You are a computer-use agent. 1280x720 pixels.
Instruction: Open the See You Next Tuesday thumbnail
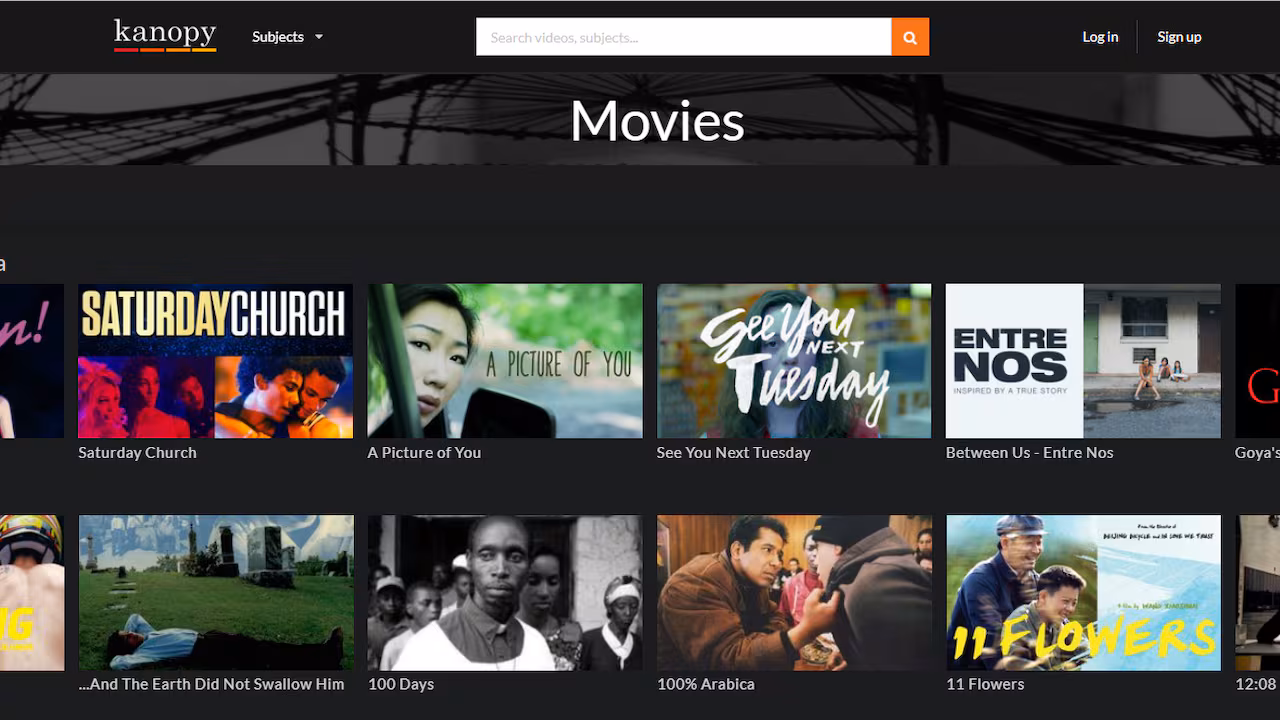click(x=794, y=361)
